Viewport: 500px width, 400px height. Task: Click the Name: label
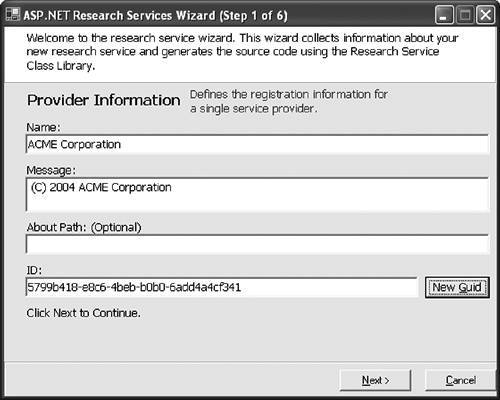point(43,127)
